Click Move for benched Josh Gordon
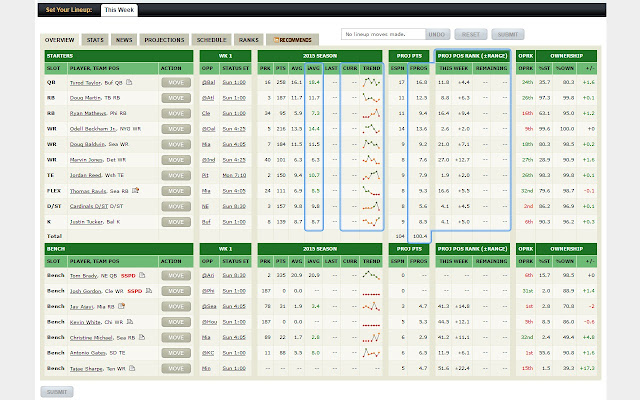The height and width of the screenshot is (400, 640). [x=176, y=291]
